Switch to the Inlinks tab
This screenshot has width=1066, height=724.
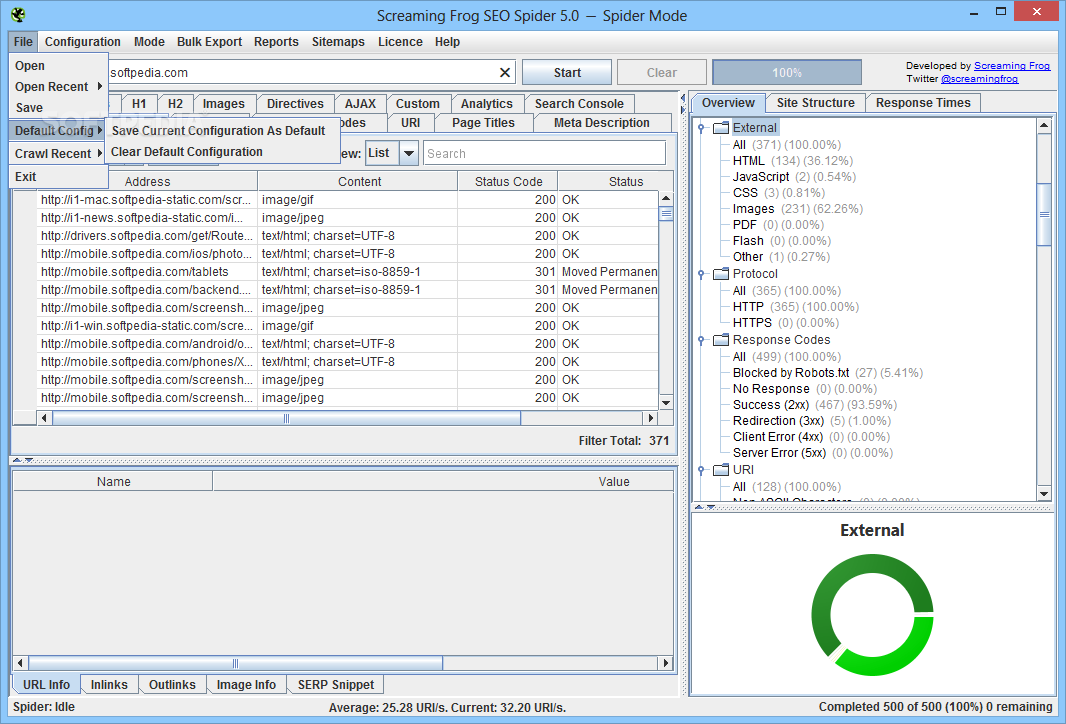click(x=109, y=685)
